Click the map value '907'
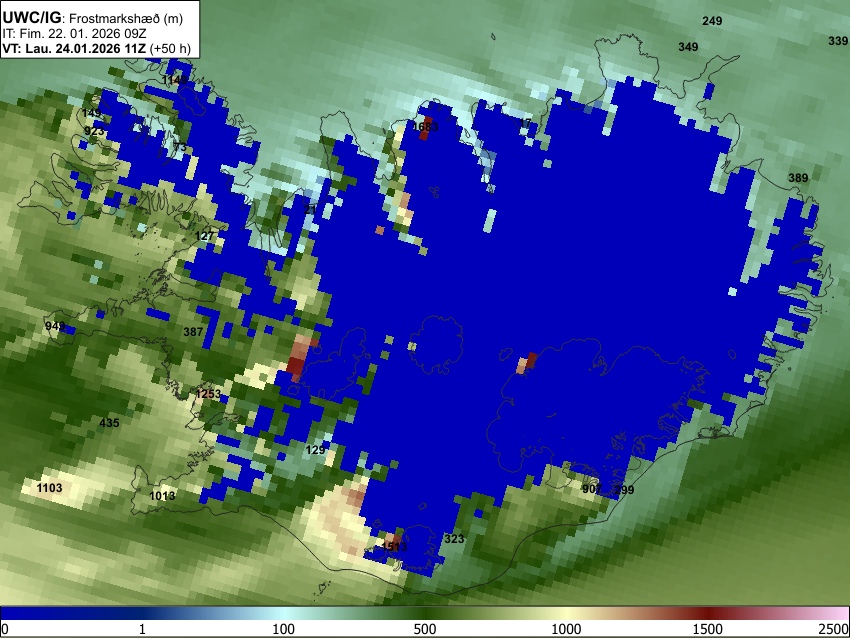The width and height of the screenshot is (850, 638). click(591, 489)
